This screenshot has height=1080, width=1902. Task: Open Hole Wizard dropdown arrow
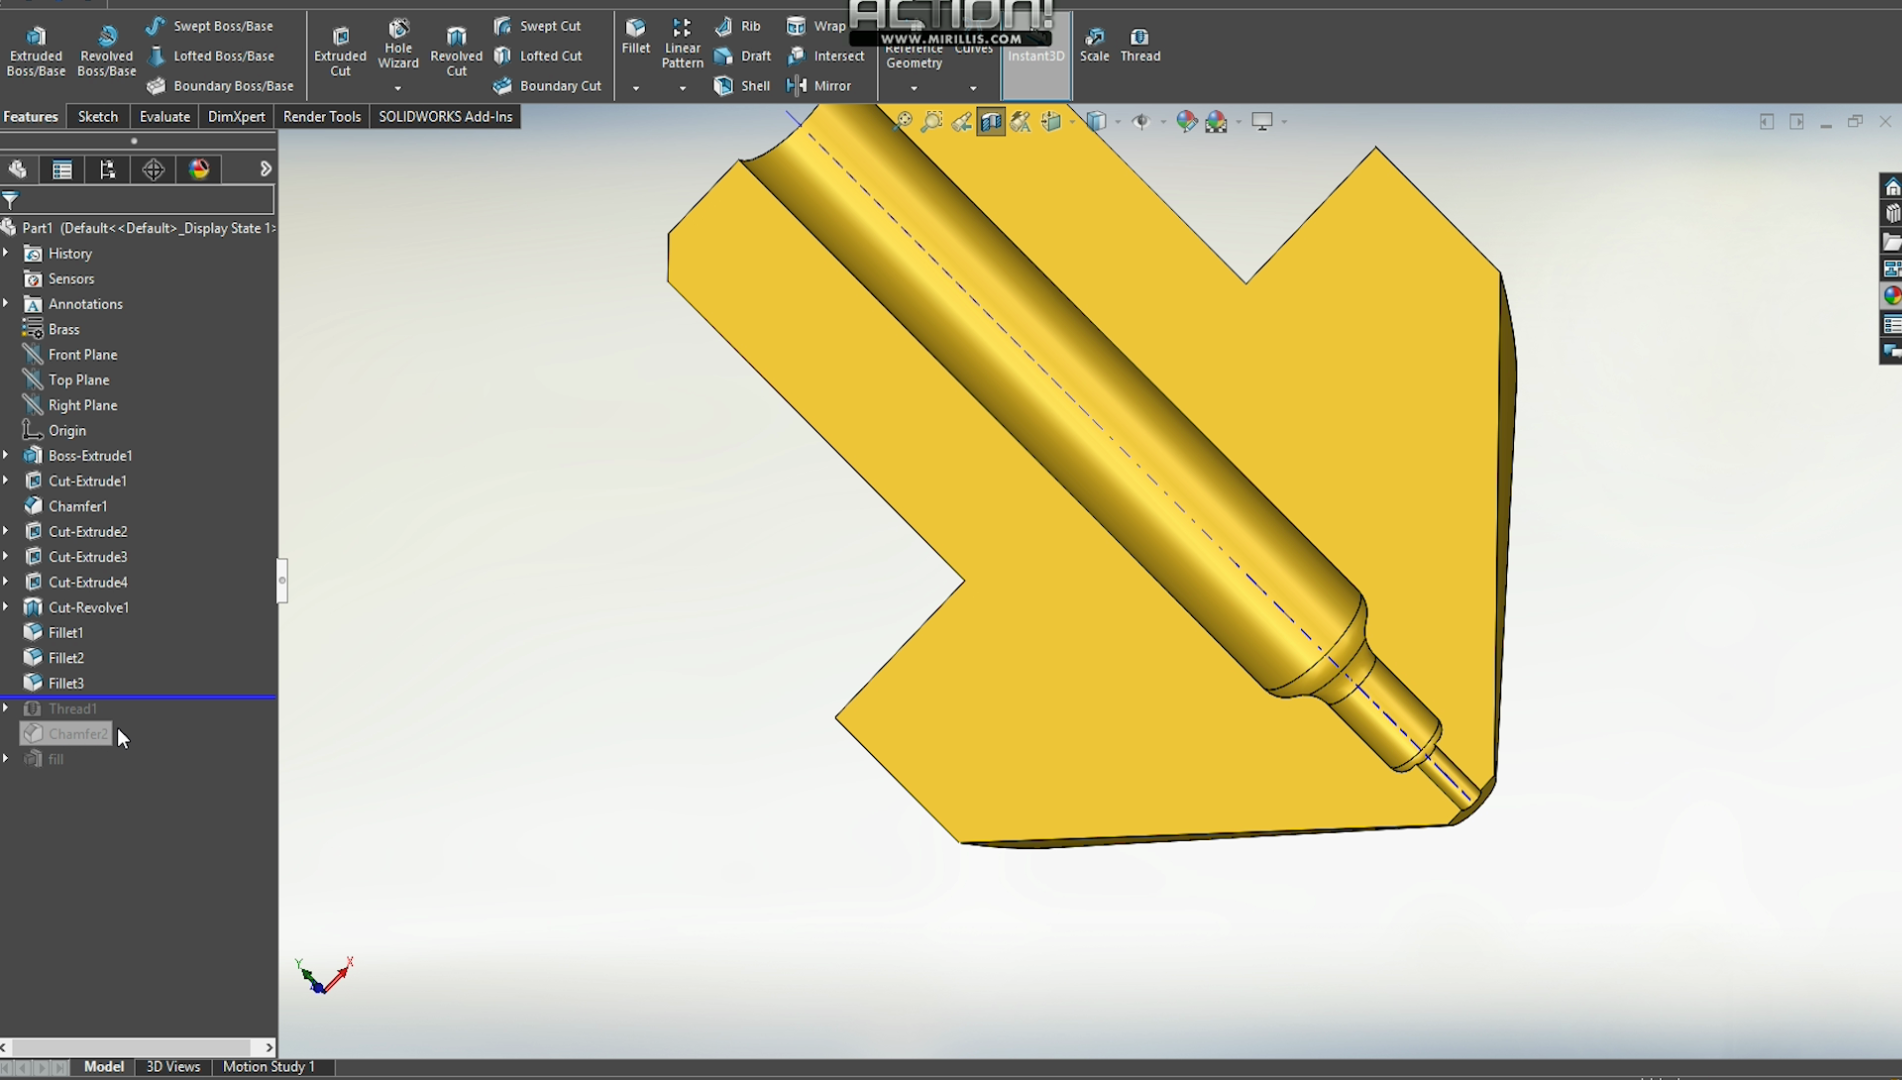[398, 88]
